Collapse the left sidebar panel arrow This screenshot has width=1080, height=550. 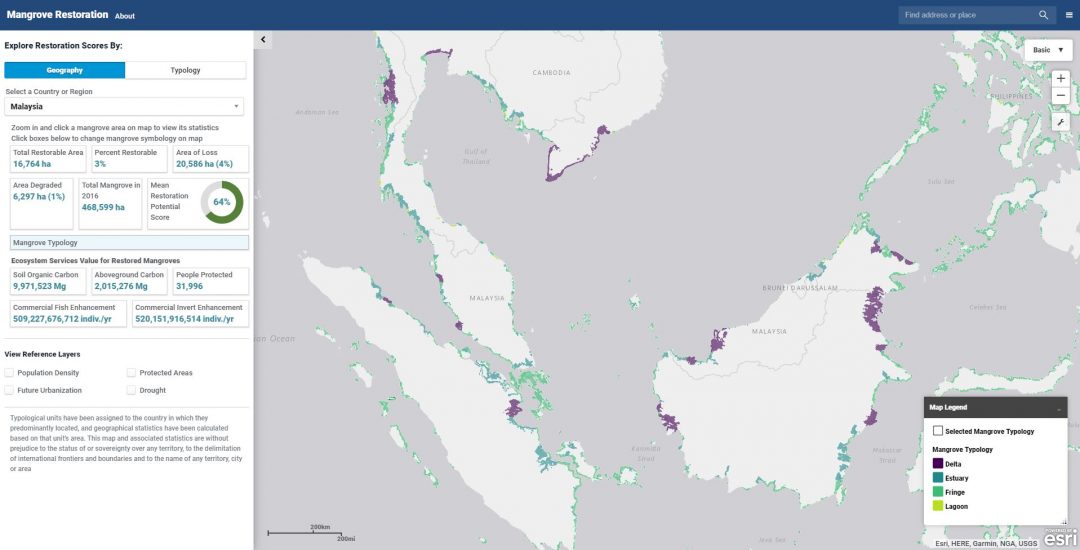click(263, 39)
